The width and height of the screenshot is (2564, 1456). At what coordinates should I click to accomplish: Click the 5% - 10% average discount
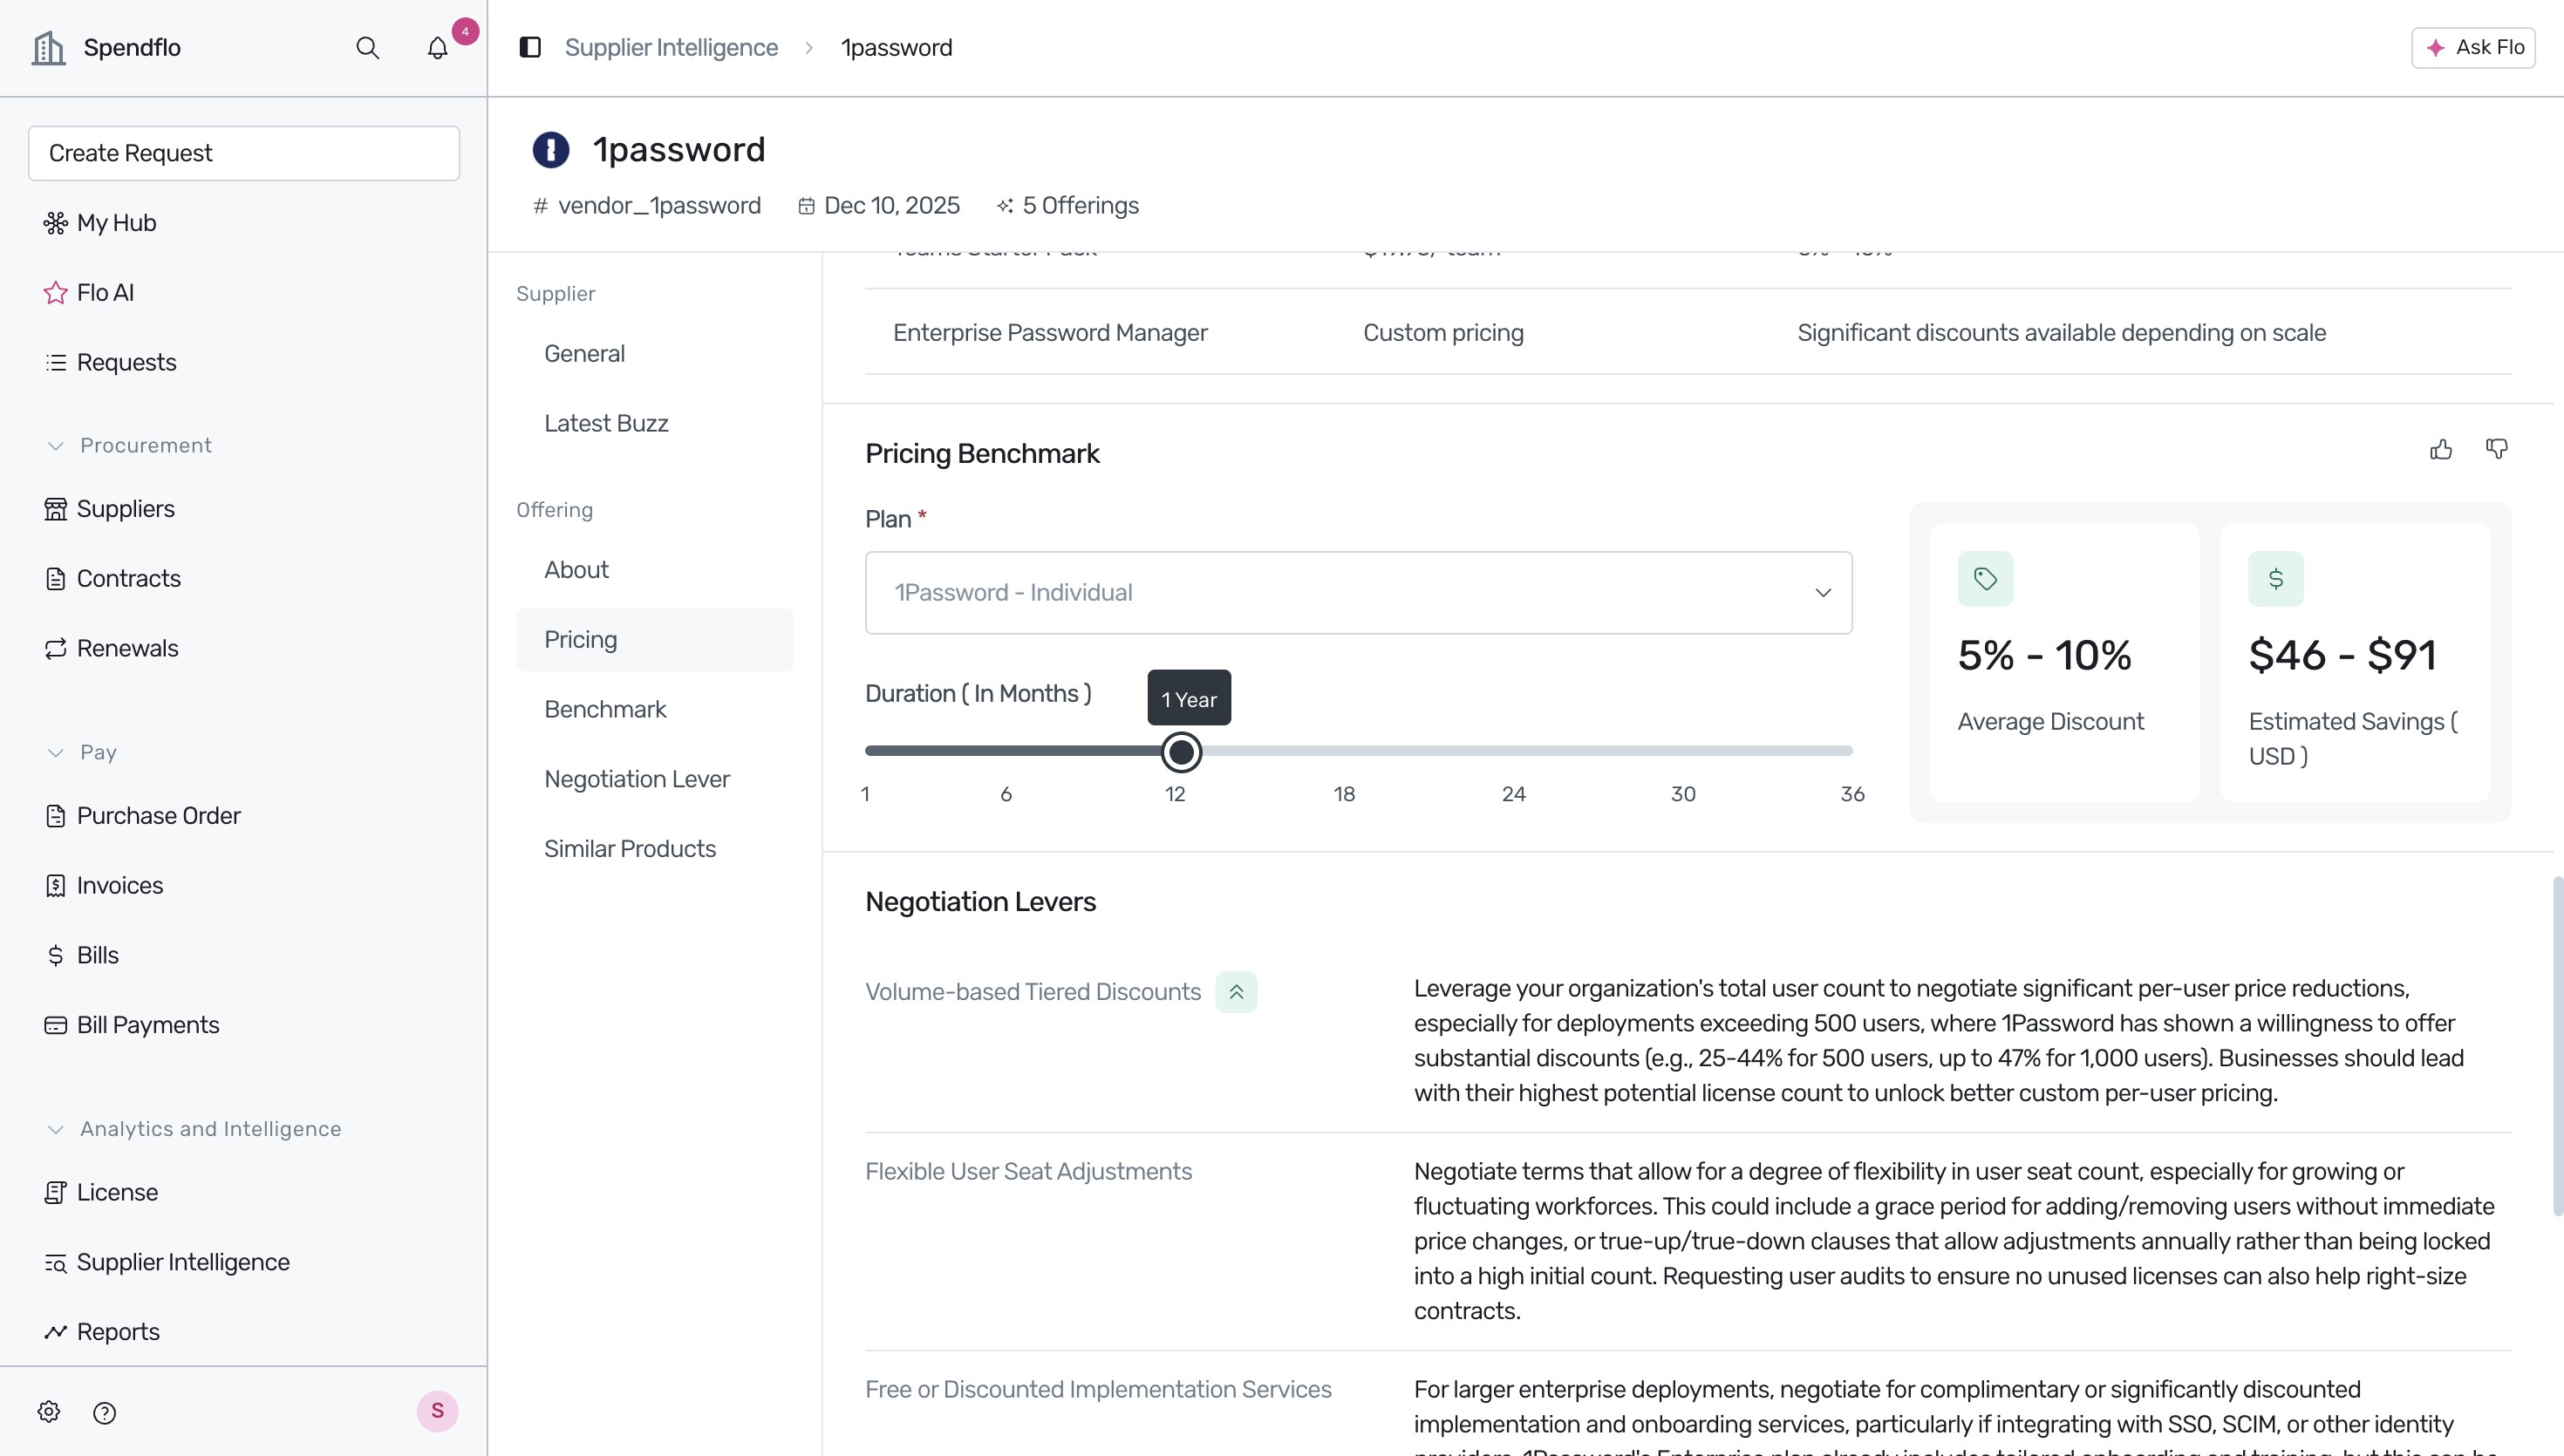click(x=2044, y=656)
